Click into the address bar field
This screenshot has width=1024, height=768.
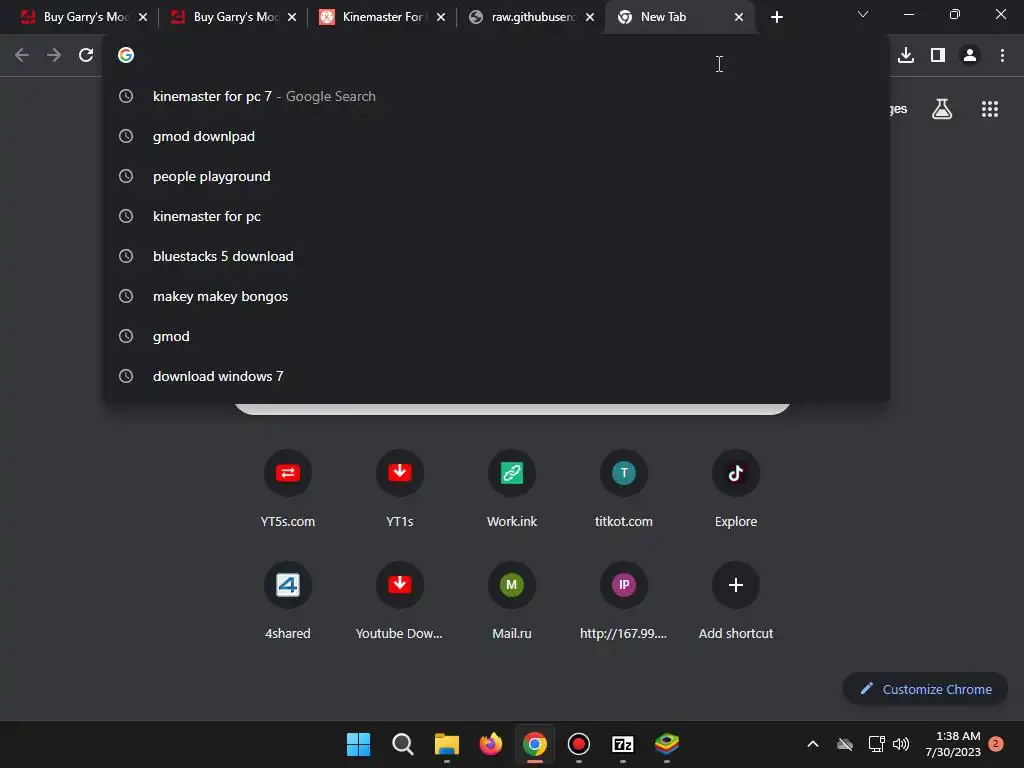coord(496,55)
